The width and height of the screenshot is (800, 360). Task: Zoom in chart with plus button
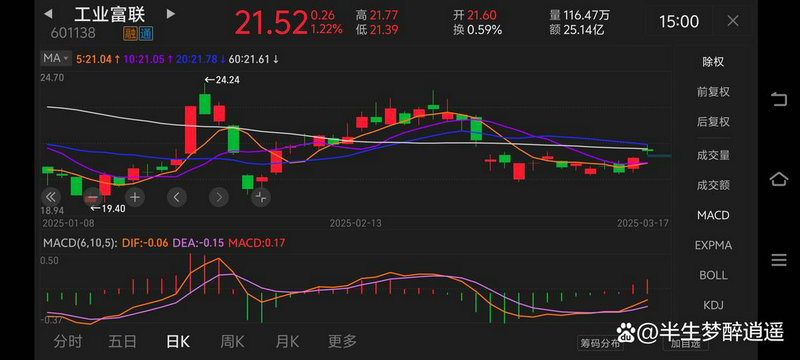[135, 197]
